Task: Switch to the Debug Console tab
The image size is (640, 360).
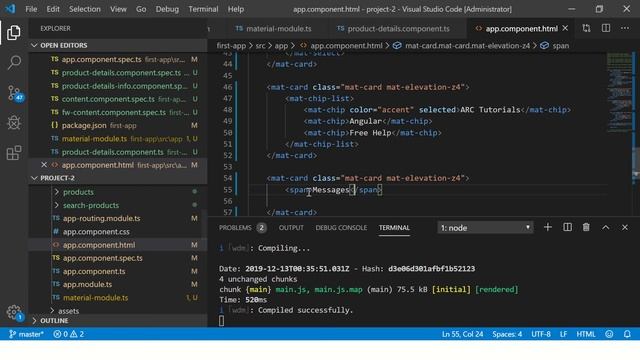Action: coord(341,228)
